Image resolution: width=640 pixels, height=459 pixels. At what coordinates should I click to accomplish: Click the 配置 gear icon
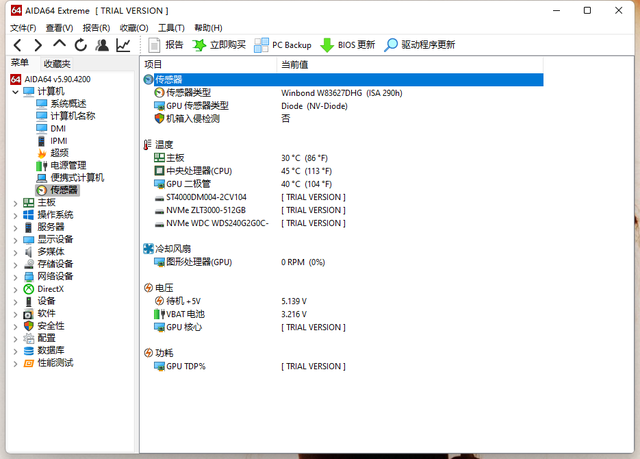(28, 338)
